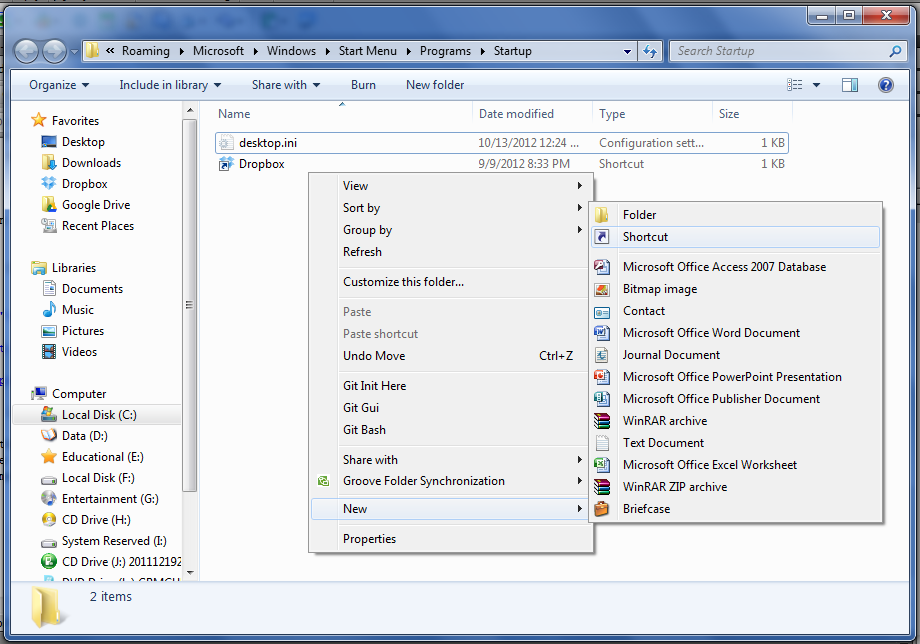Screen dimensions: 920x644
Task: Click the Shortcut icon in New submenu
Action: pos(601,236)
